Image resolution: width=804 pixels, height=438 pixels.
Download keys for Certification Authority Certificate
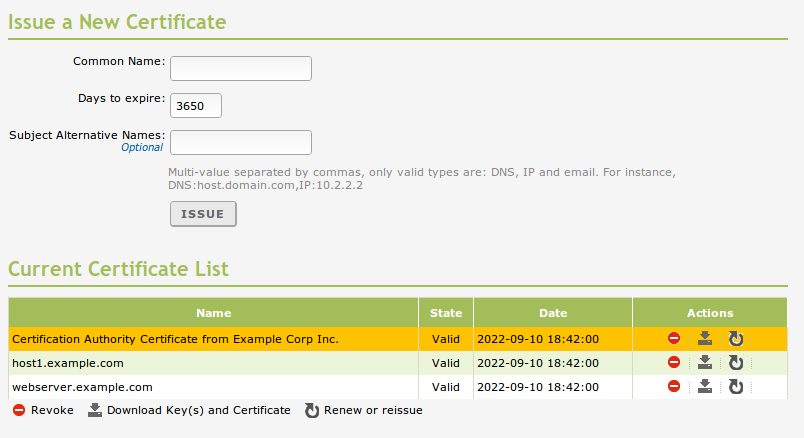coord(704,339)
